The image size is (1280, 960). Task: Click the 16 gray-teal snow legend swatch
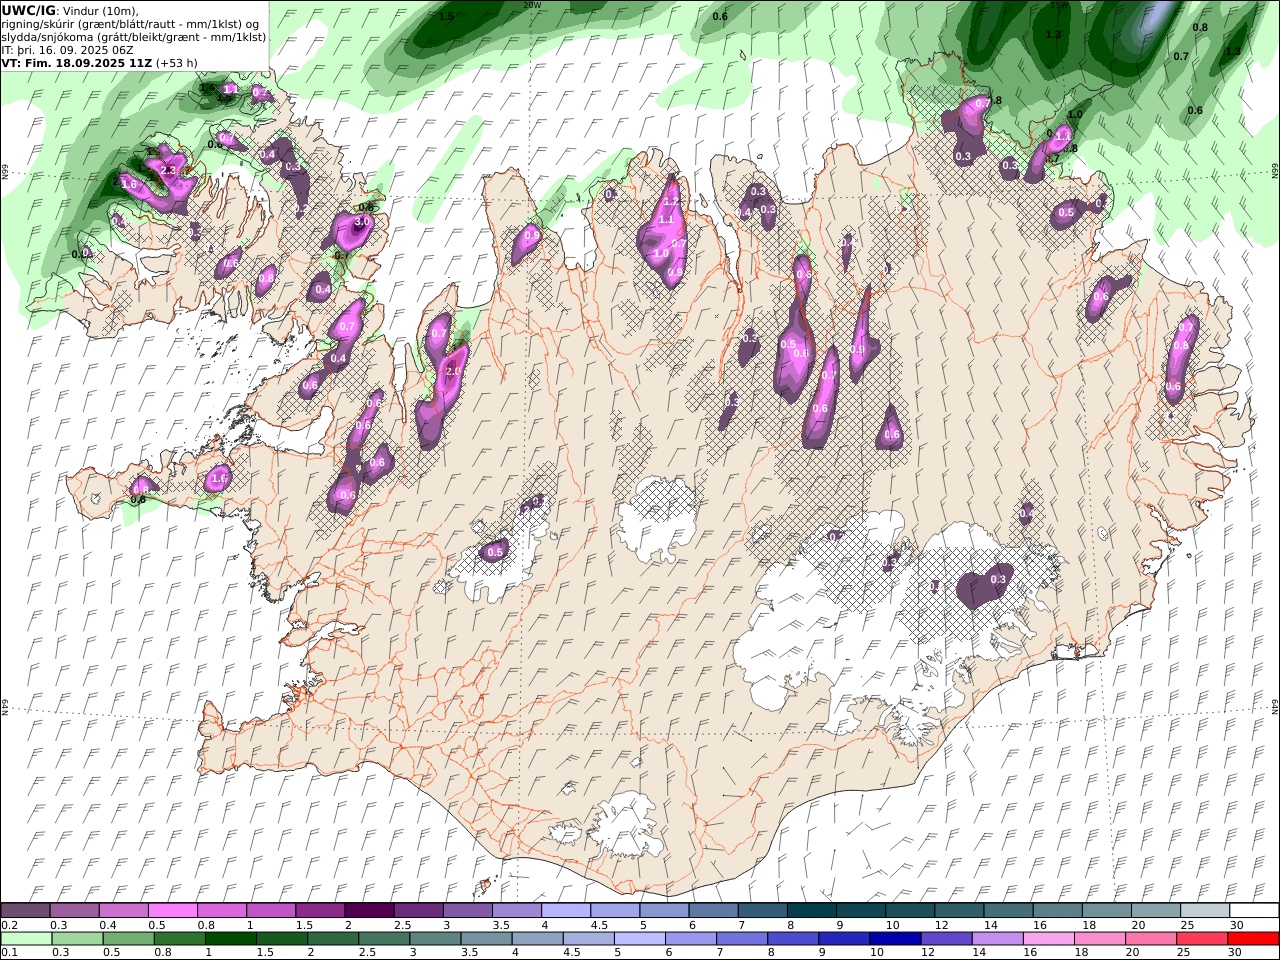(1056, 910)
